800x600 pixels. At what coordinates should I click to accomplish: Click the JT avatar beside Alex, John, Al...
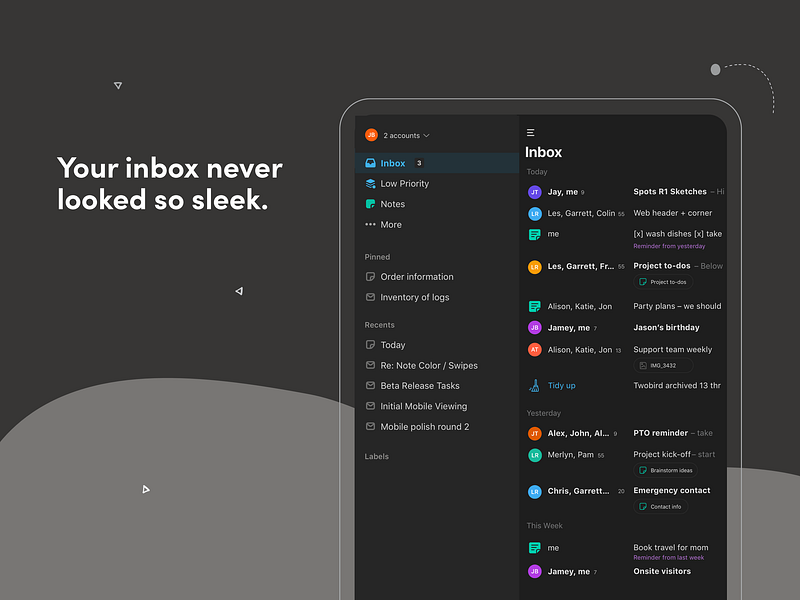click(x=535, y=434)
